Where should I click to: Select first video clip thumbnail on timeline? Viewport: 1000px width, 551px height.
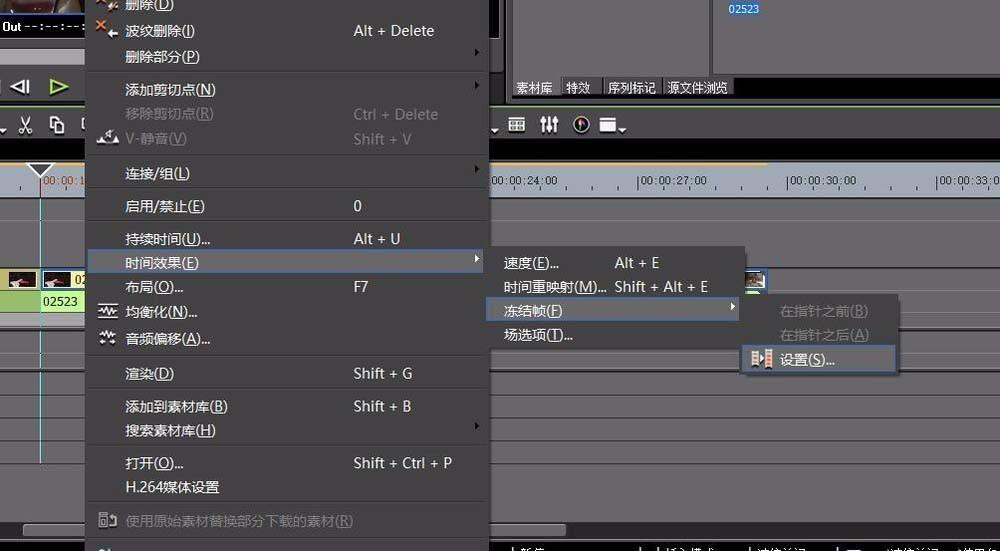click(x=22, y=279)
